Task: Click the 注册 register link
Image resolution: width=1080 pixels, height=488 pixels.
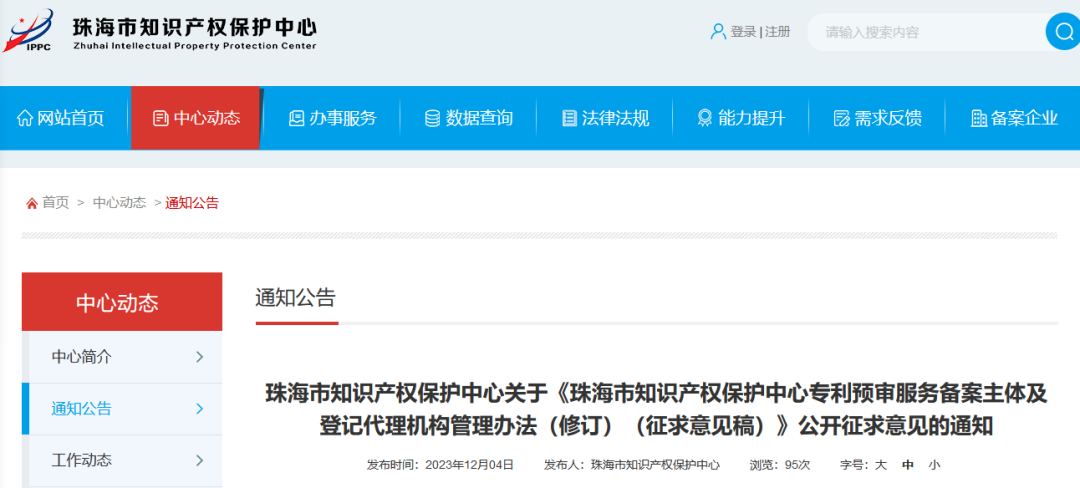Action: coord(778,32)
